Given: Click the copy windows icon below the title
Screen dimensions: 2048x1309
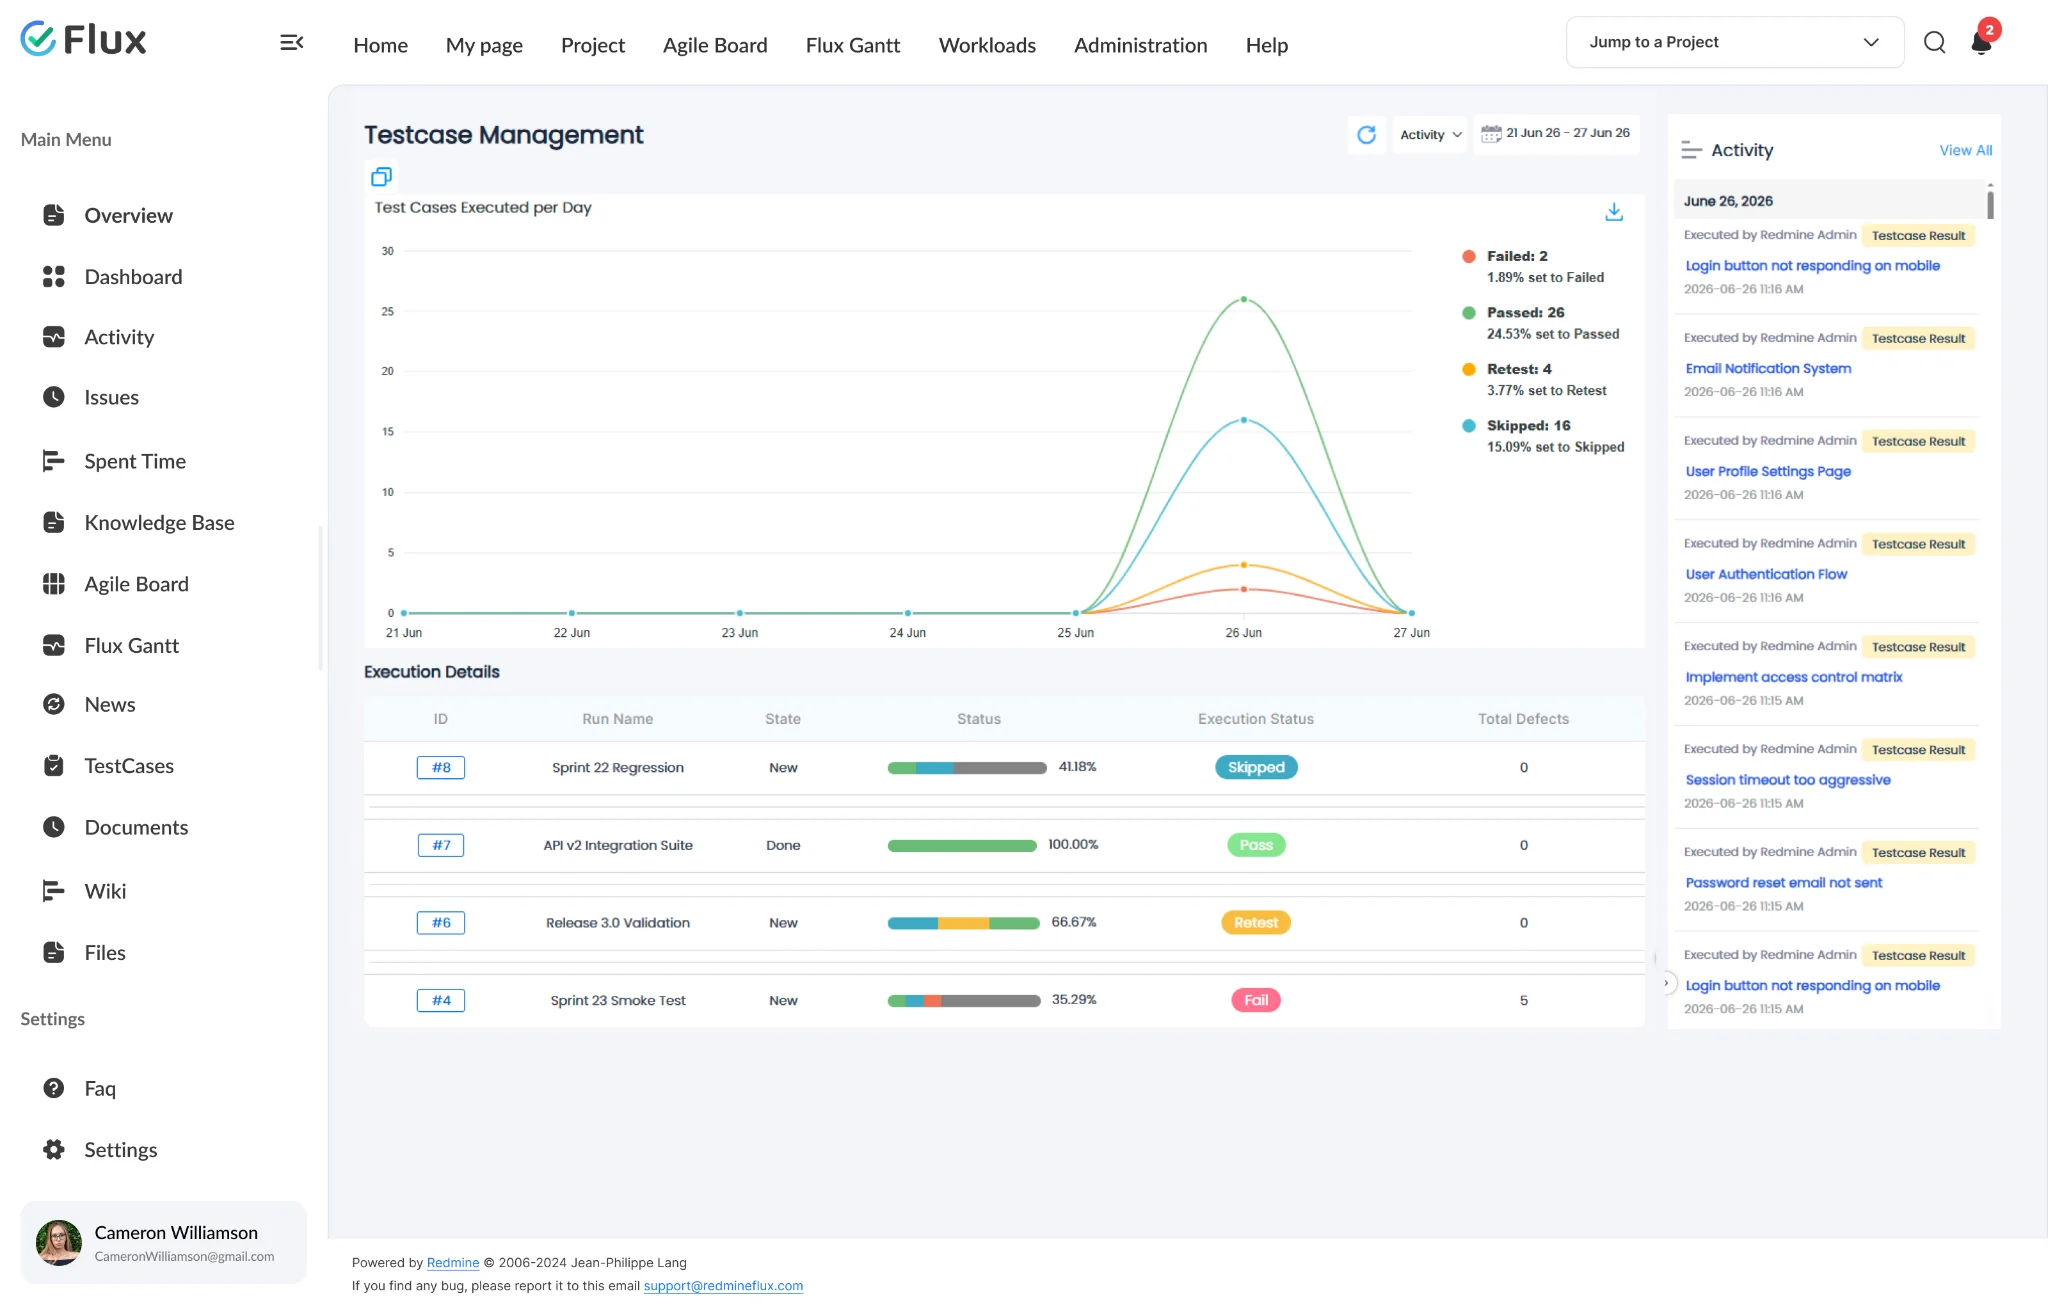Looking at the screenshot, I should [x=381, y=177].
